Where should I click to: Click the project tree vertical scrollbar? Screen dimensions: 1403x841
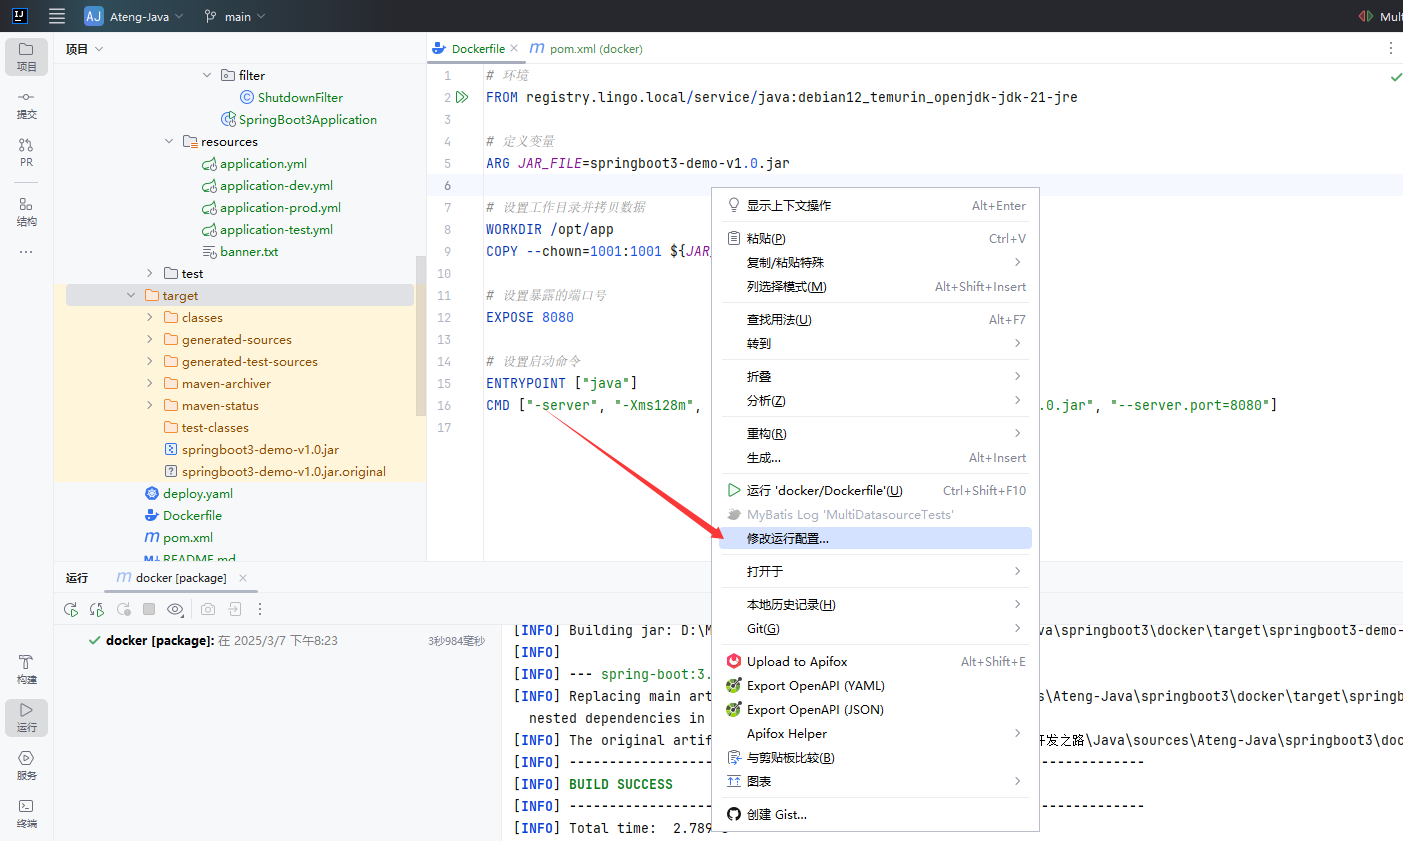pos(420,335)
